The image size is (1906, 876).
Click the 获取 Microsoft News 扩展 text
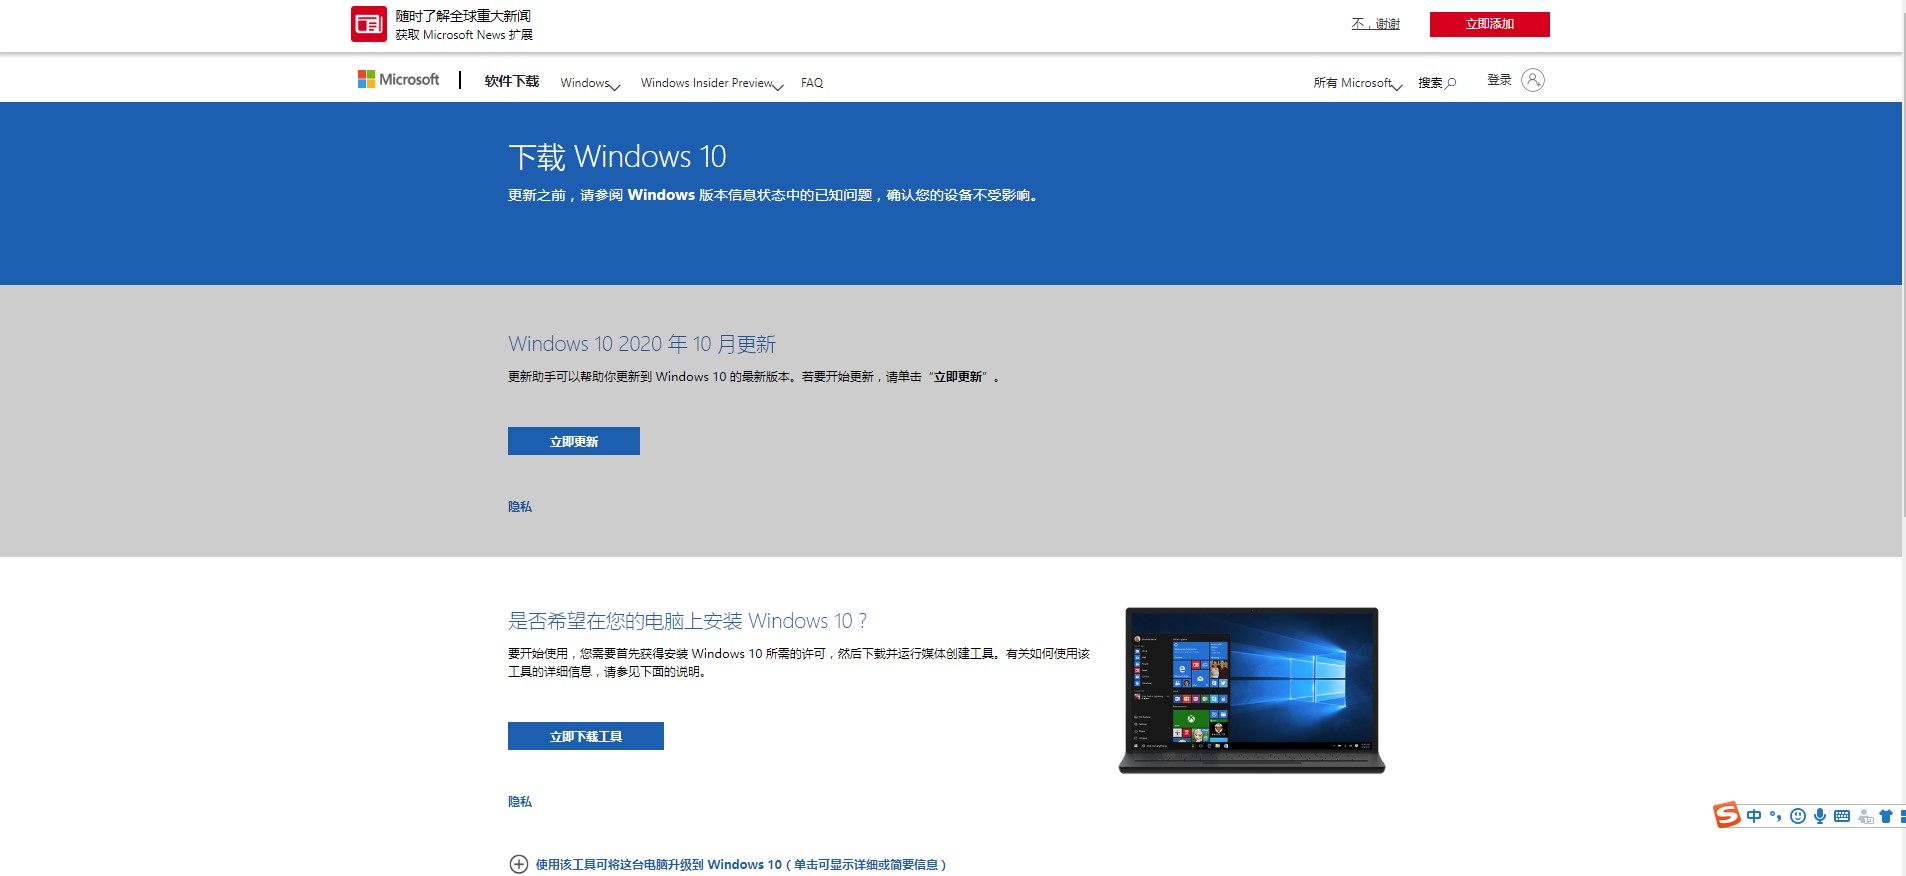[x=464, y=35]
